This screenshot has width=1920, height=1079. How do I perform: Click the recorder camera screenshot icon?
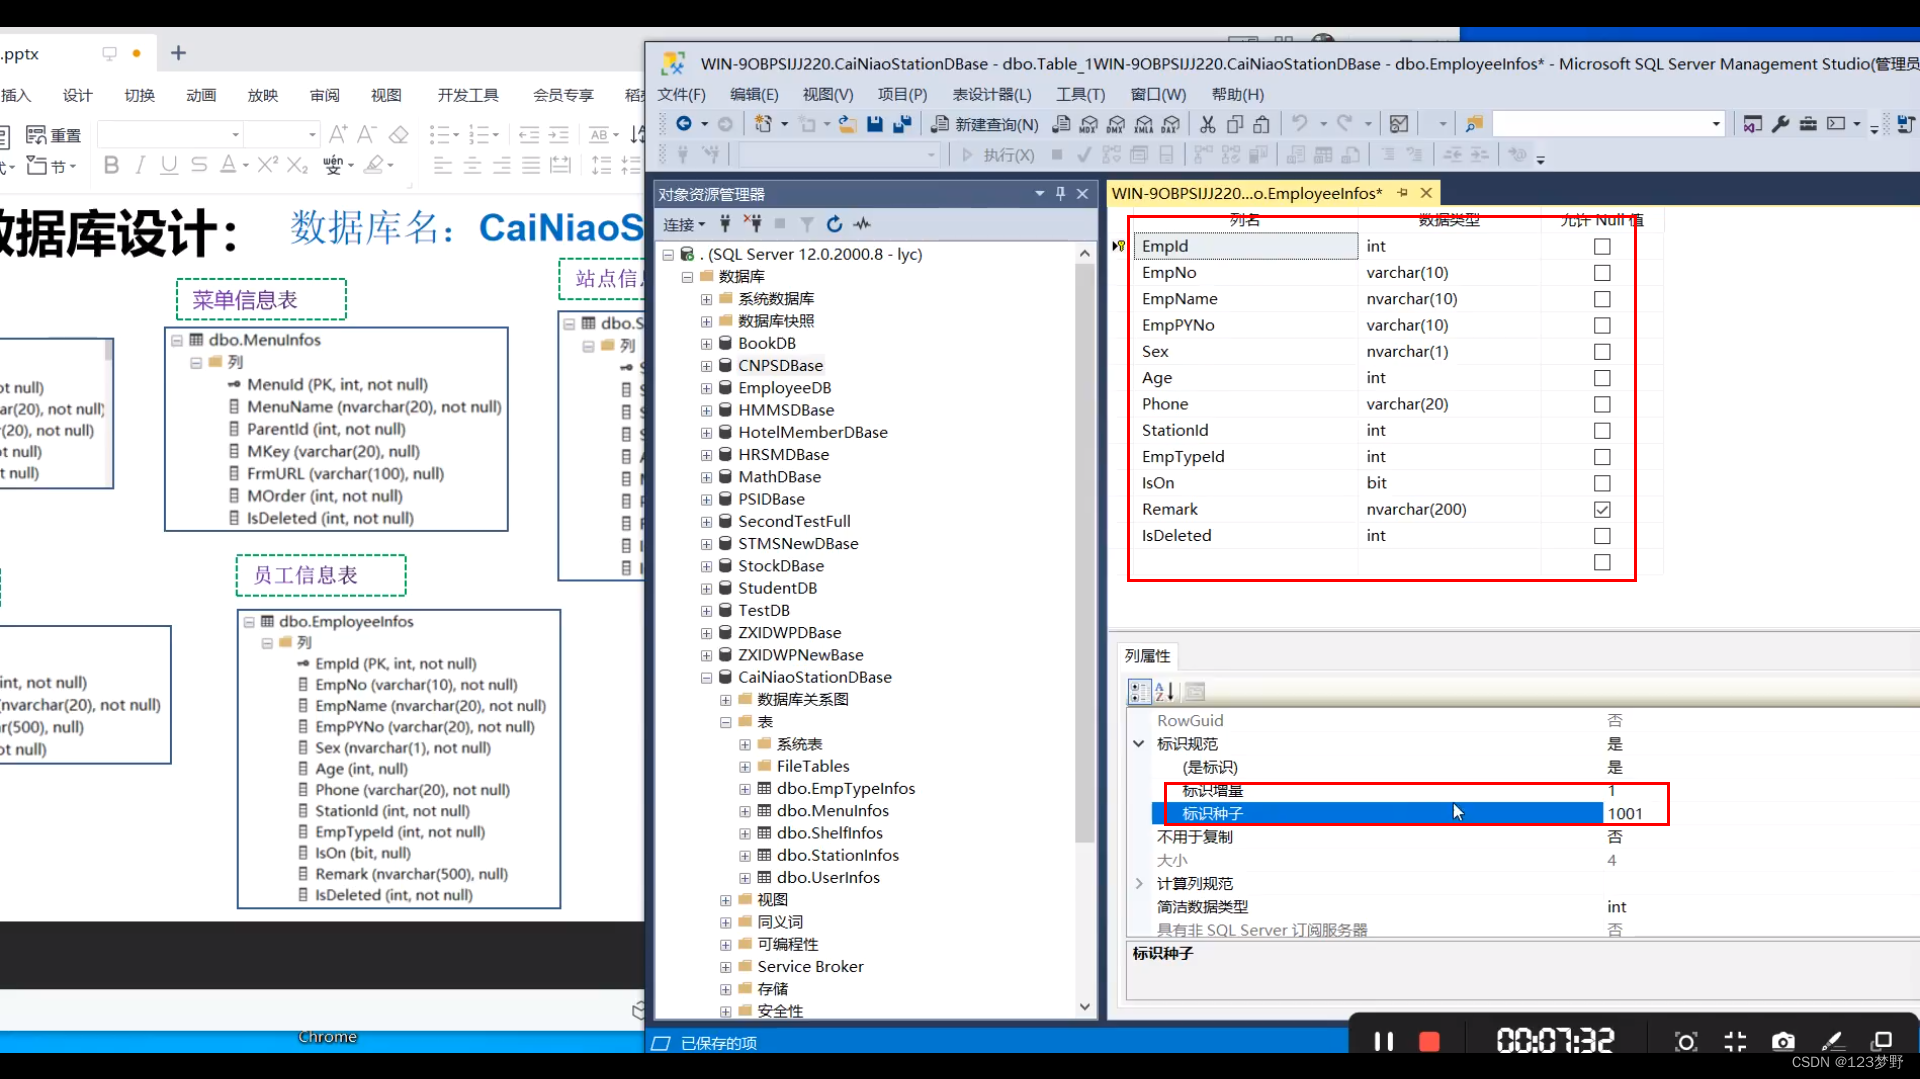pos(1783,1042)
